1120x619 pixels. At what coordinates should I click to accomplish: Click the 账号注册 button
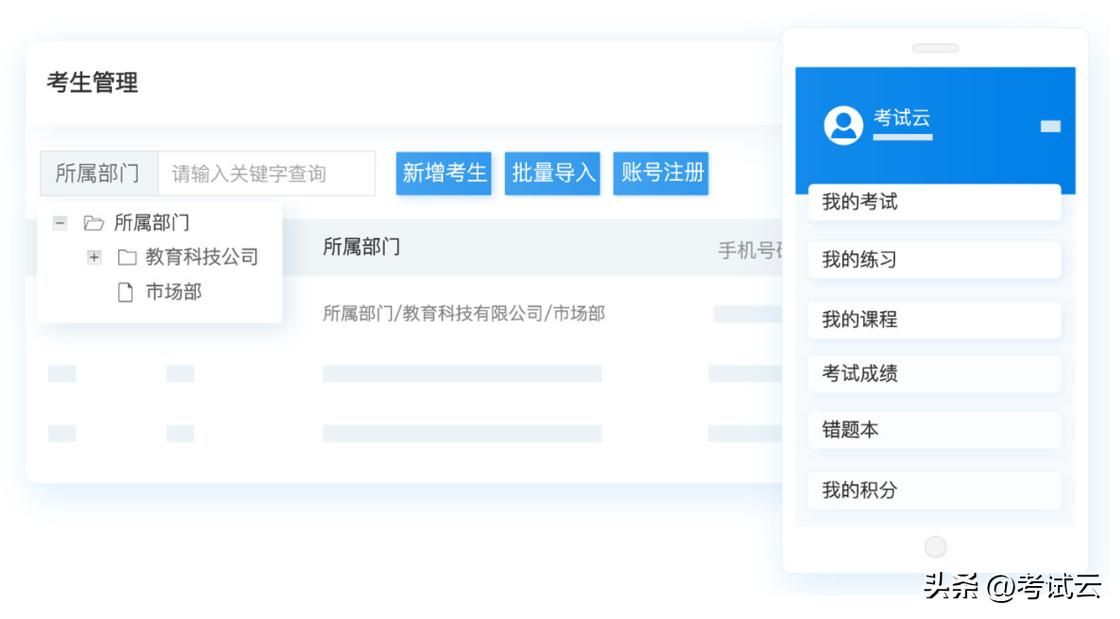pos(661,172)
